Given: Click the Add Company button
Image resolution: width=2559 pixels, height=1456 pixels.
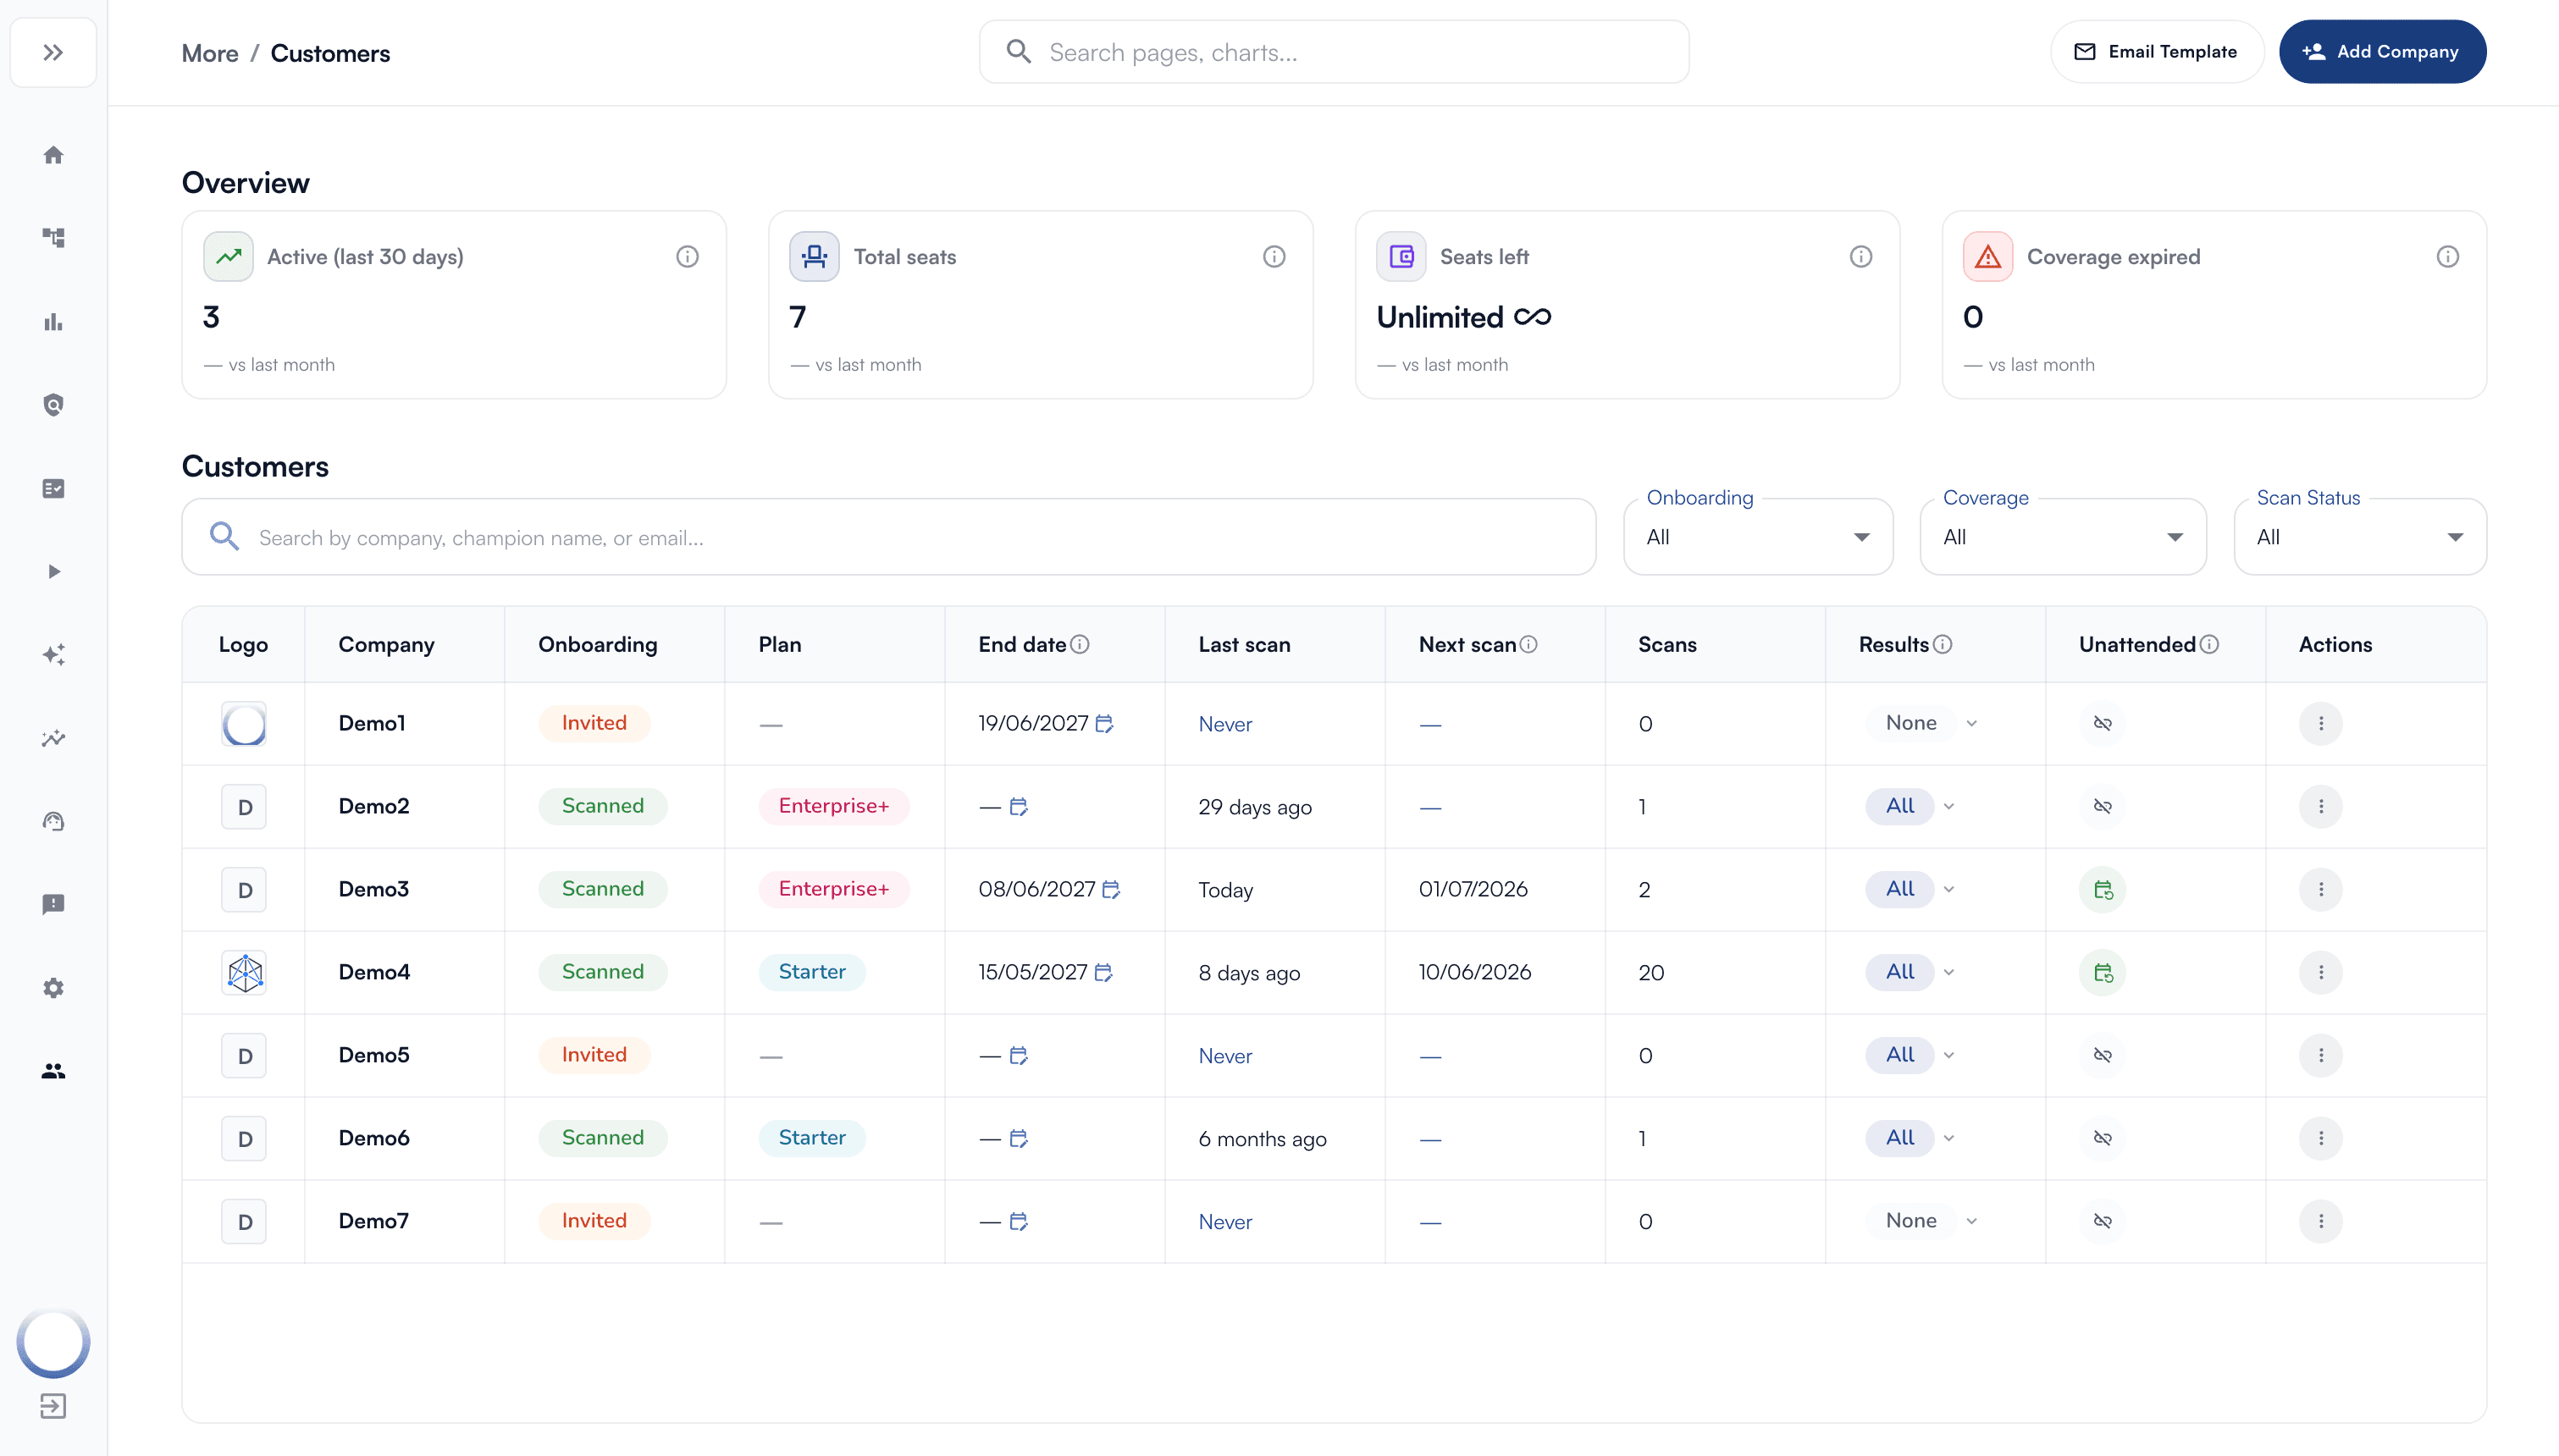Looking at the screenshot, I should (2382, 52).
